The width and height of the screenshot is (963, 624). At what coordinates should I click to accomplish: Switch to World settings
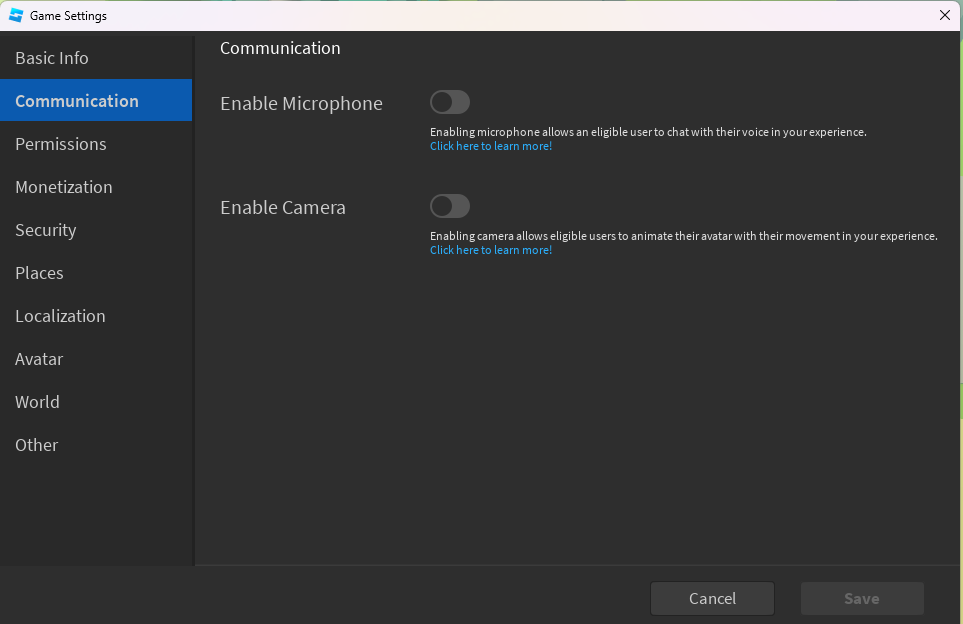pos(96,402)
